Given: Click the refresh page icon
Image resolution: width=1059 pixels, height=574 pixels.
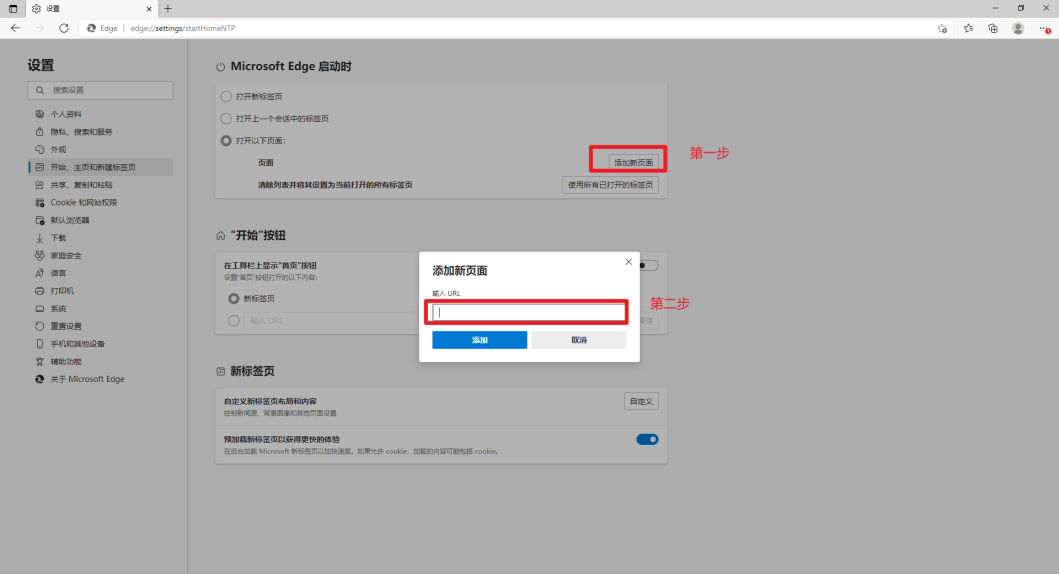Looking at the screenshot, I should [x=64, y=28].
